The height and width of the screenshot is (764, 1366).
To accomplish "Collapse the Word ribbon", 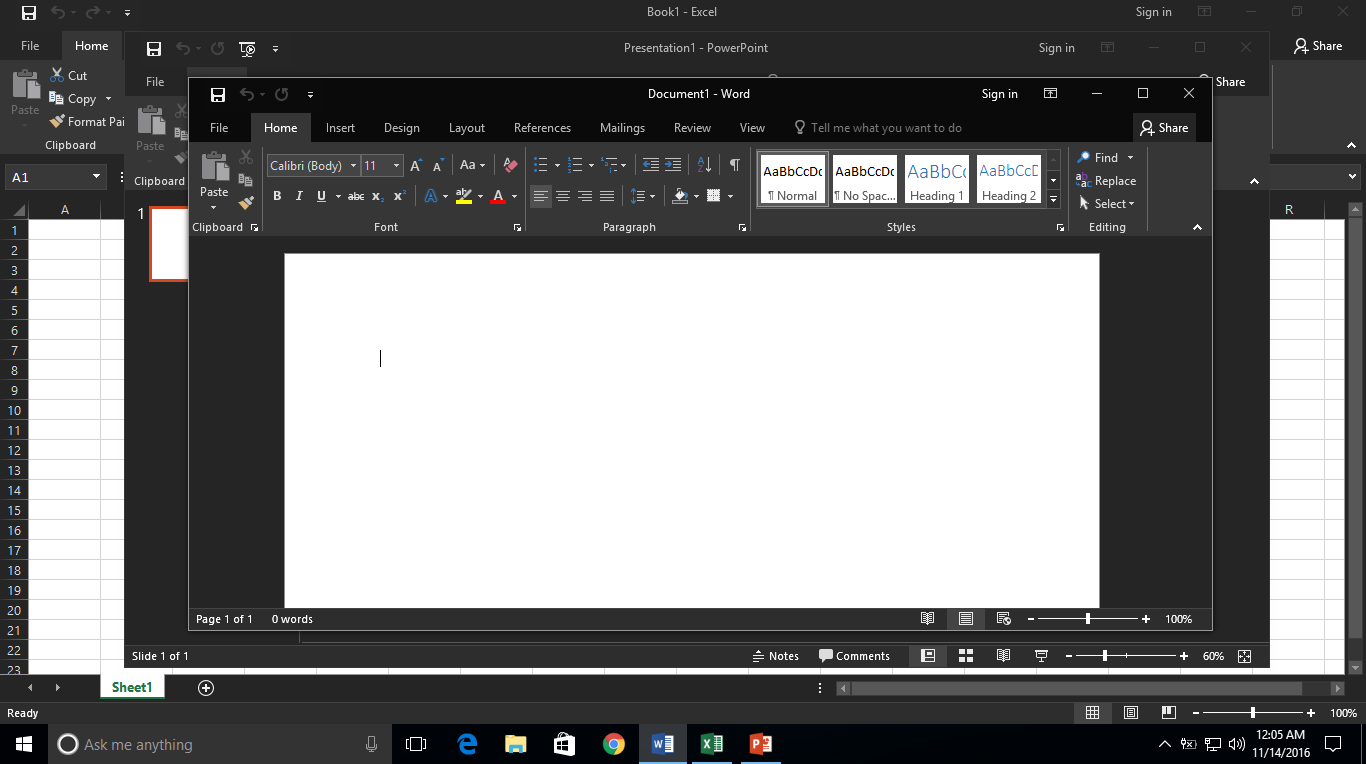I will (1197, 228).
